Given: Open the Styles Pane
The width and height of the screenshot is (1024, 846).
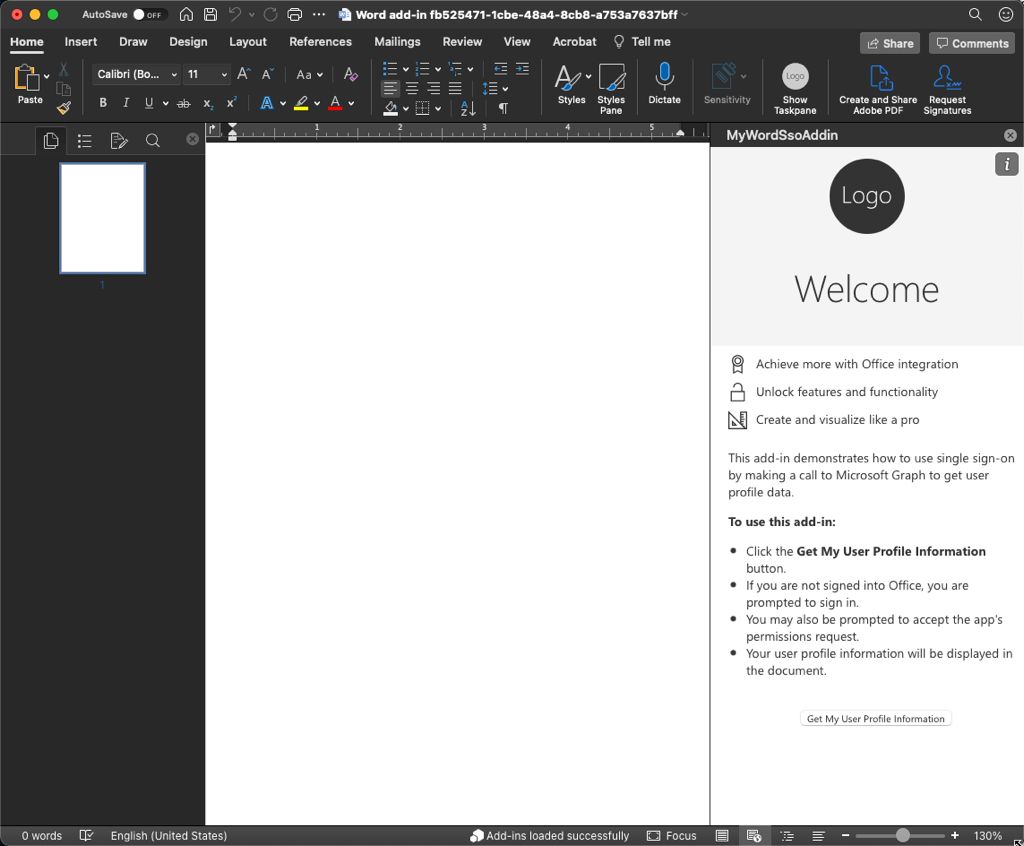Looking at the screenshot, I should pos(611,89).
